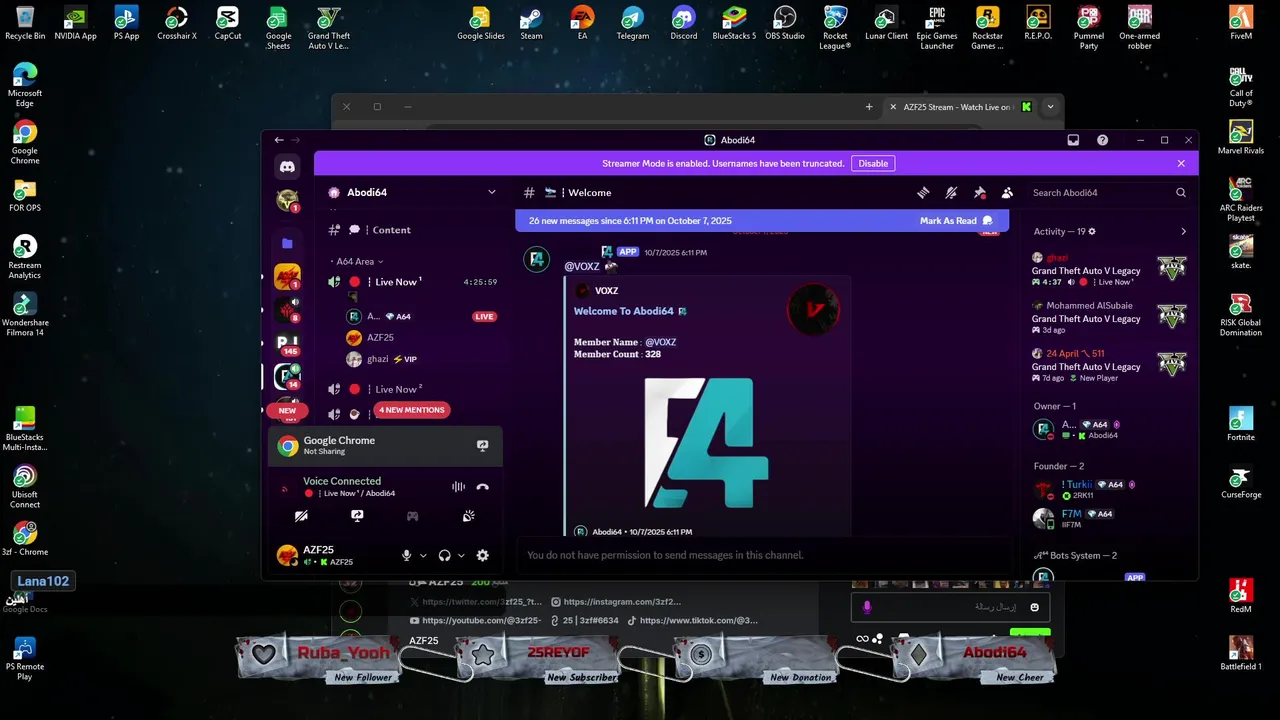
Task: Open the Discord help icon
Action: (1102, 140)
